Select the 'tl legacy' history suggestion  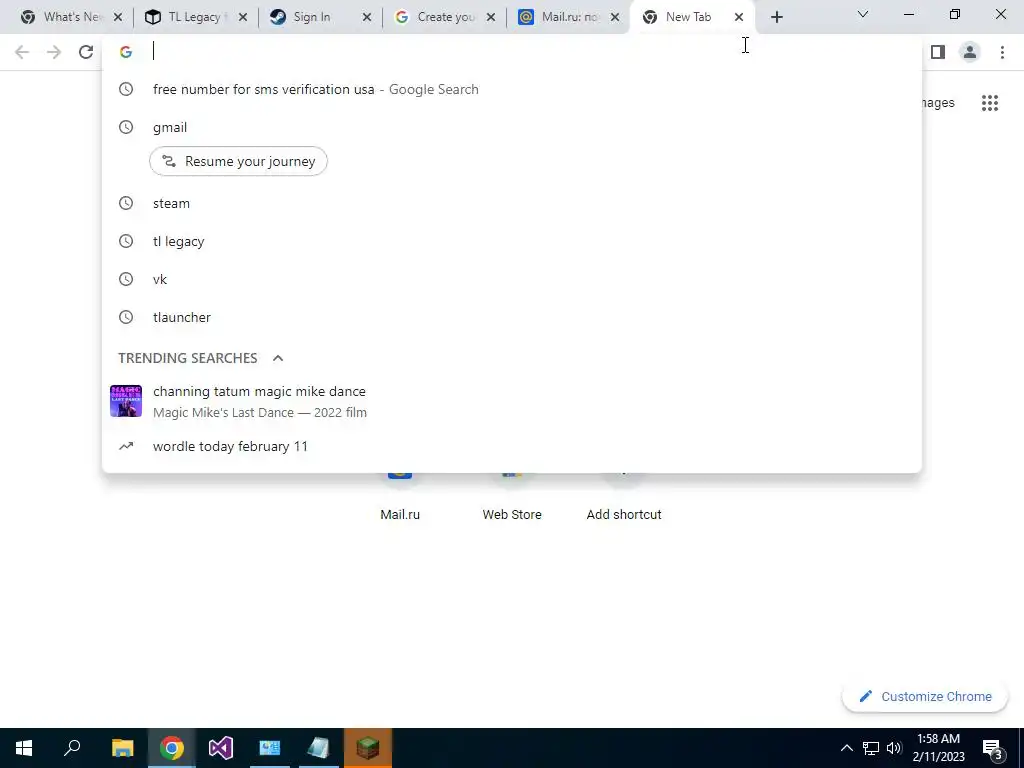[511, 241]
